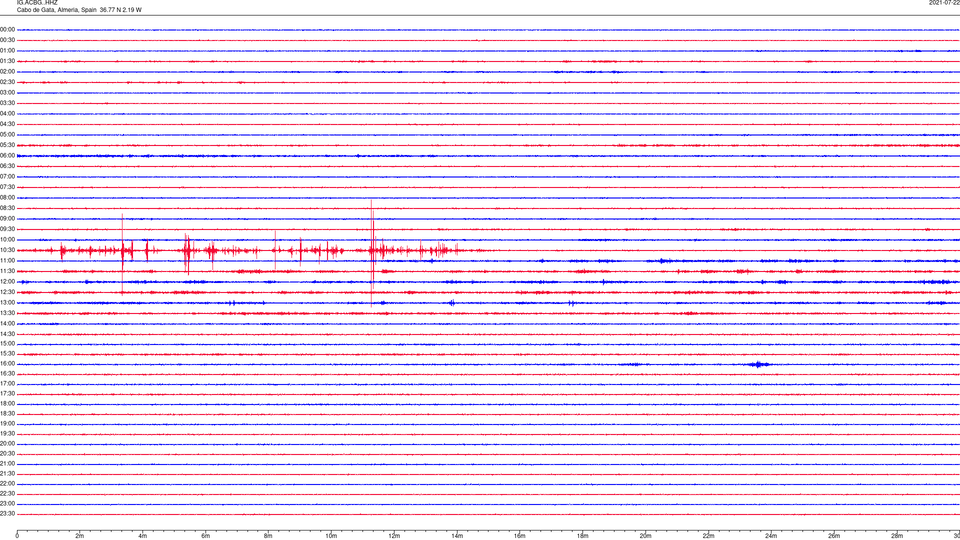The width and height of the screenshot is (960, 540).
Task: Pick the 03:00 row label
Action: click(7, 92)
